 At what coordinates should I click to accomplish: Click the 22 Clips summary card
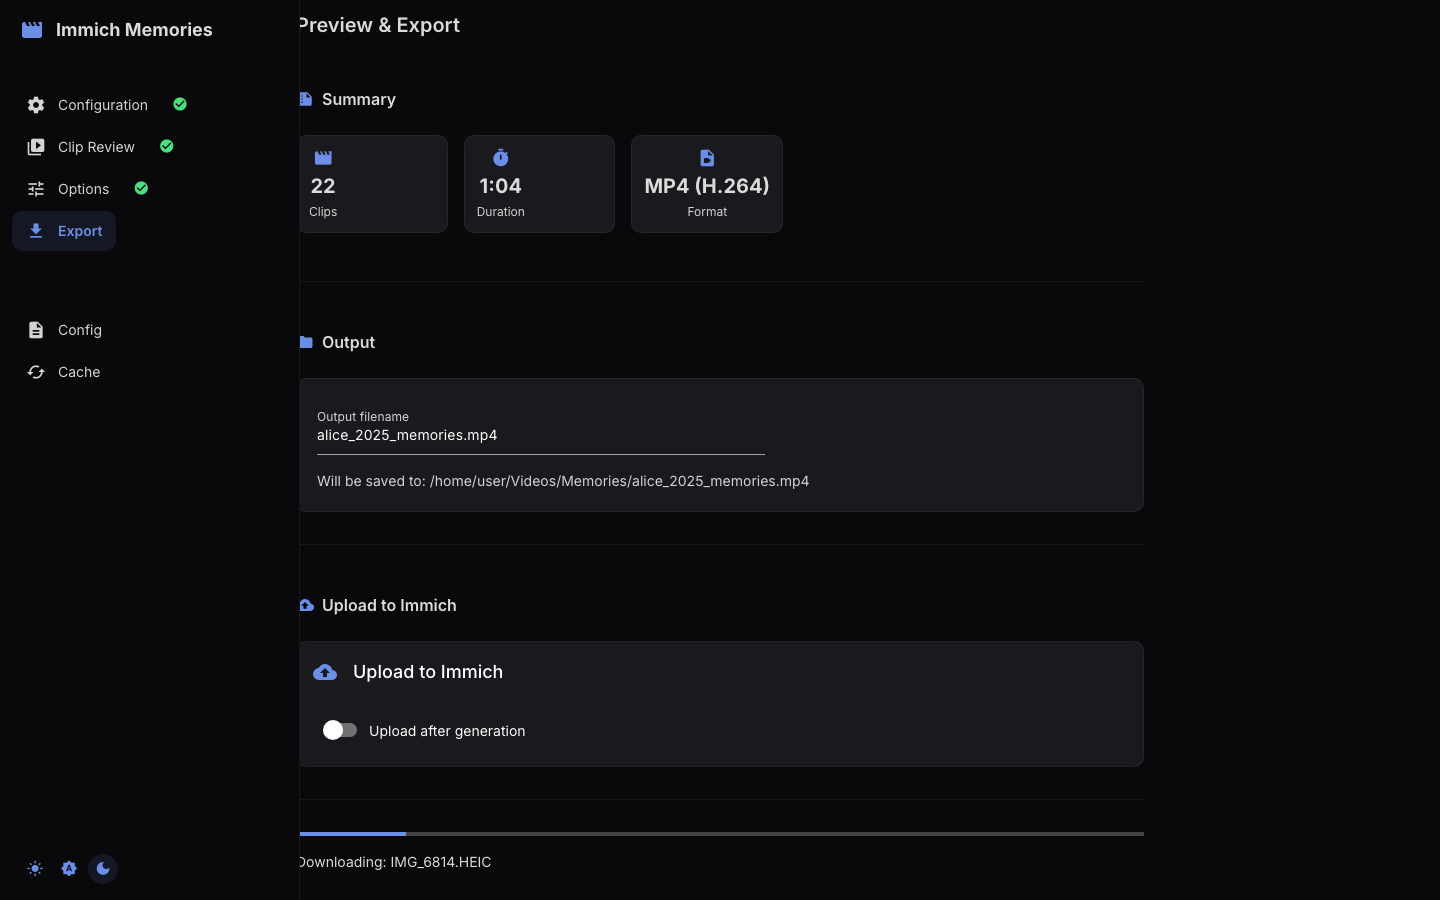pos(373,184)
